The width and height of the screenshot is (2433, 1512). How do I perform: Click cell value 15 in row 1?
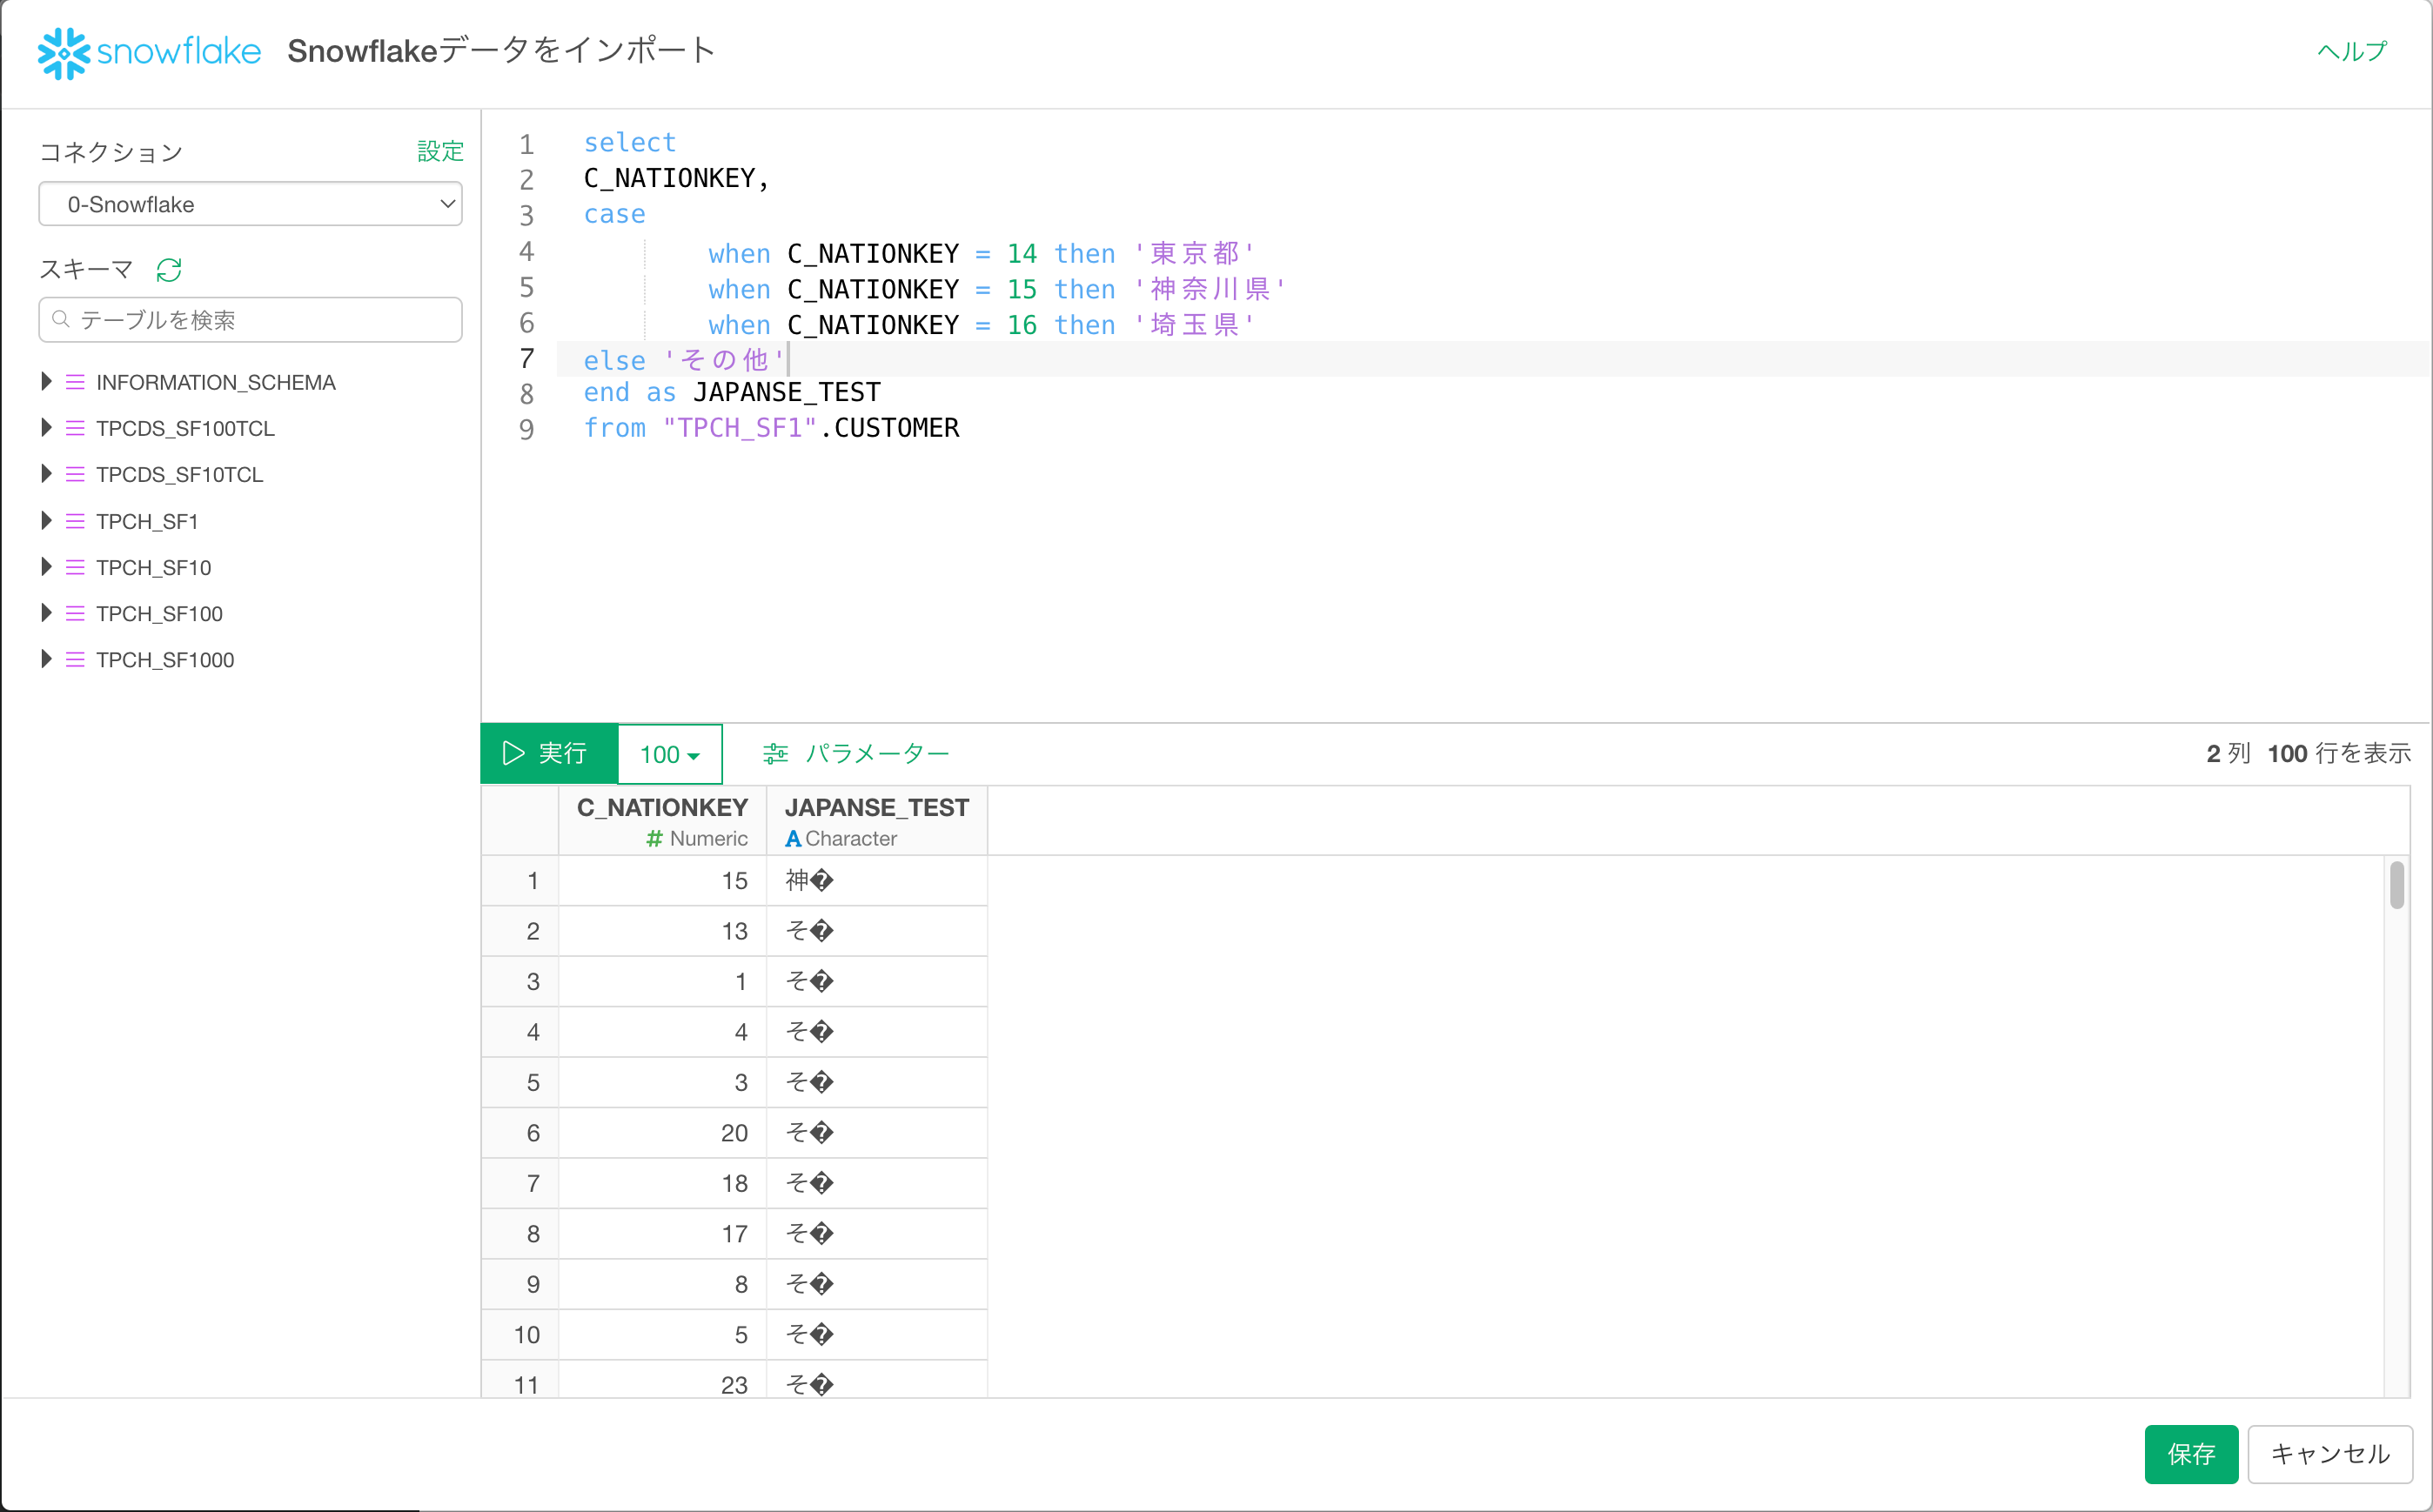pos(734,881)
